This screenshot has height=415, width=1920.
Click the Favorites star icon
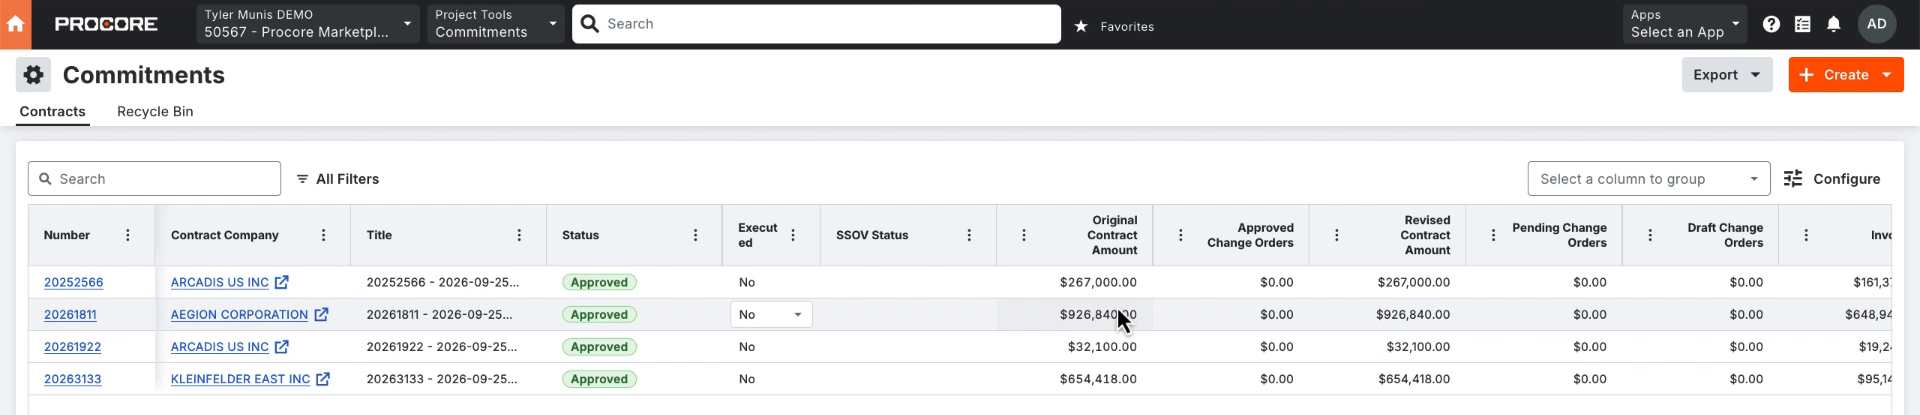[x=1081, y=27]
